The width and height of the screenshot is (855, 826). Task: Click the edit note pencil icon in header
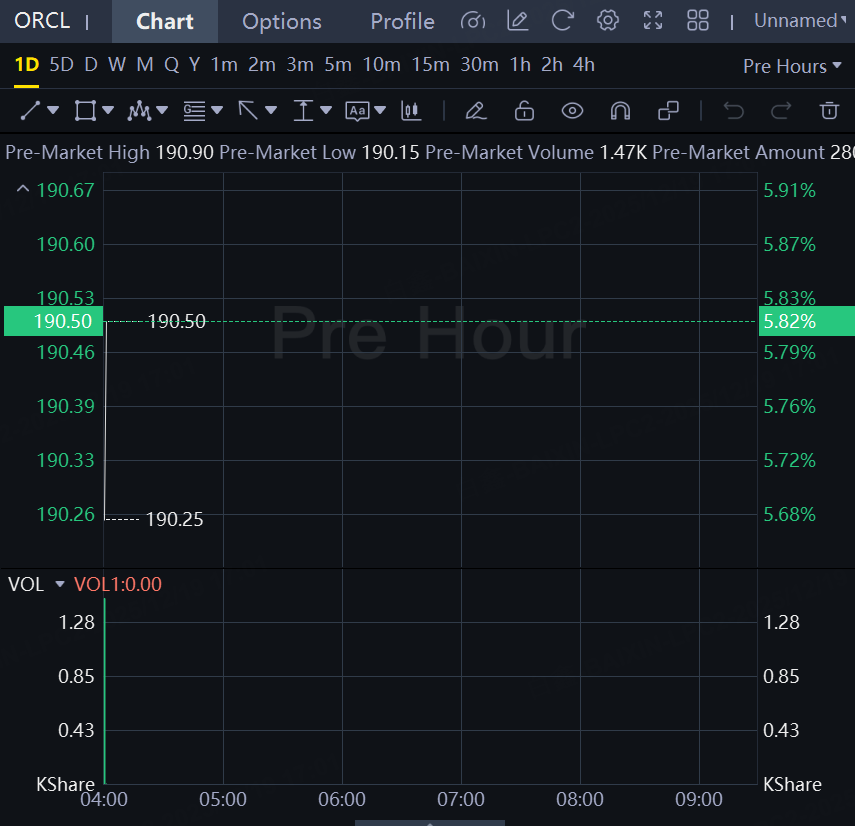click(x=517, y=21)
